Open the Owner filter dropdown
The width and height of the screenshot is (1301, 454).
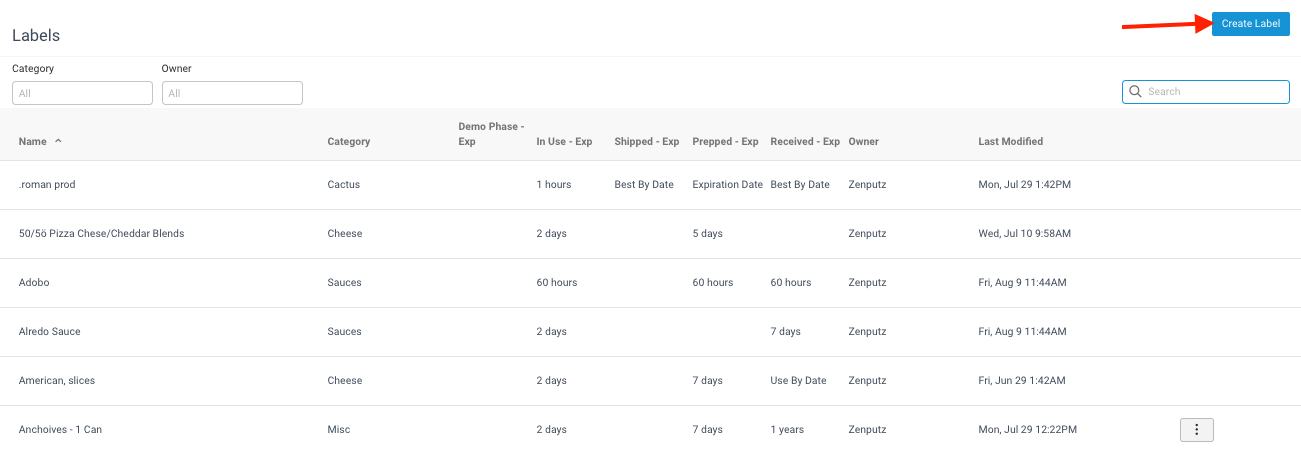[x=232, y=93]
